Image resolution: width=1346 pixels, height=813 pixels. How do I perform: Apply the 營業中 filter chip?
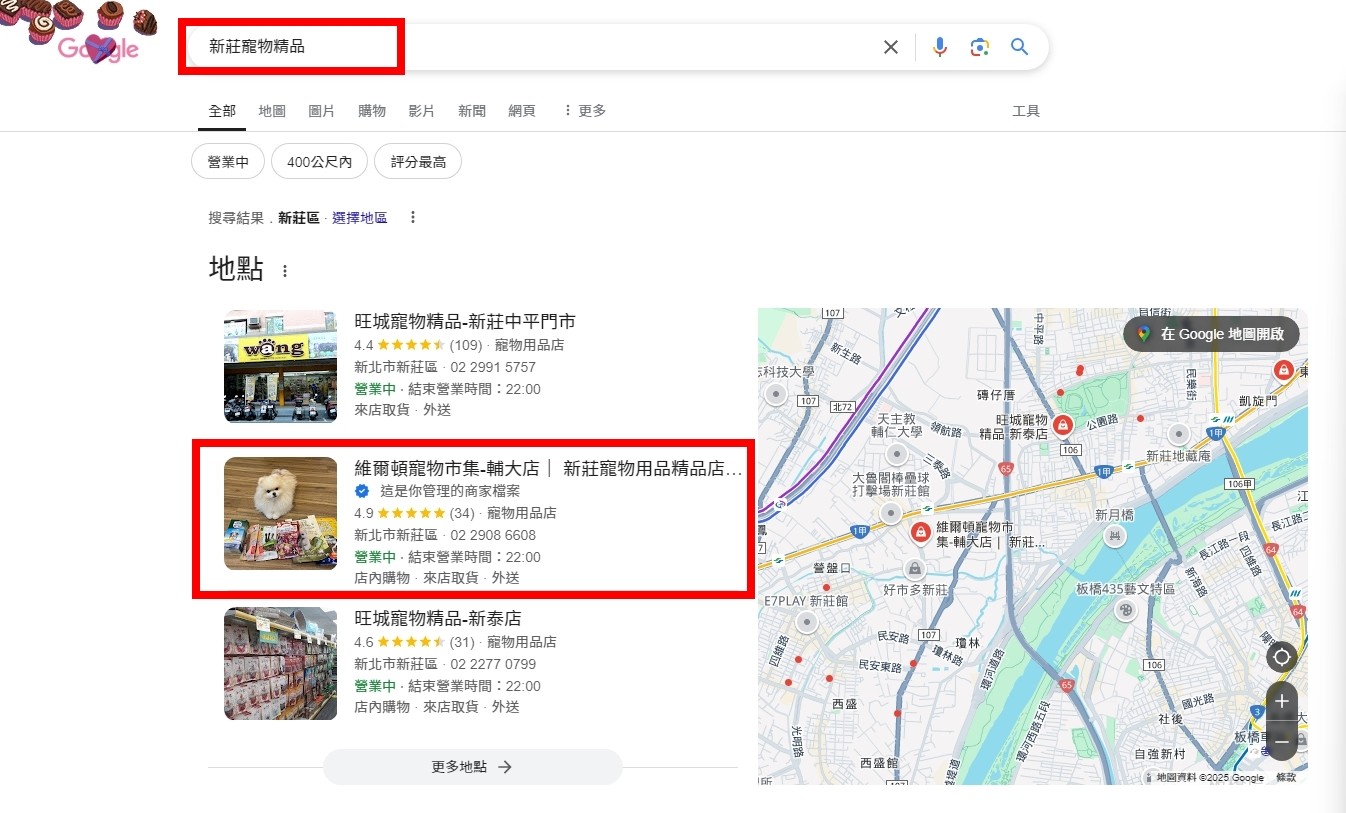[x=228, y=161]
